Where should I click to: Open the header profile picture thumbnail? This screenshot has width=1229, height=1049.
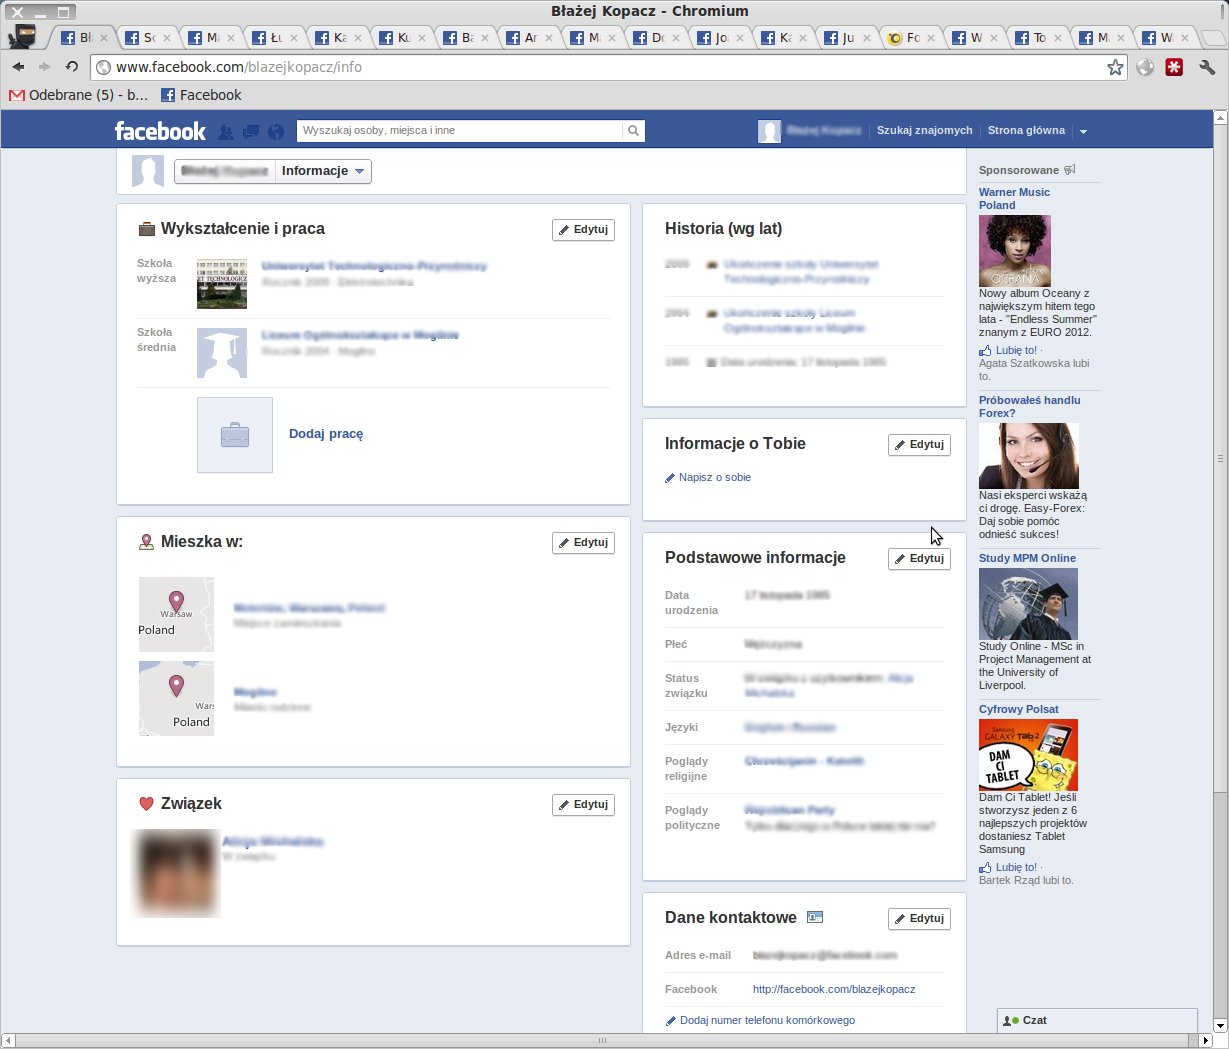769,131
